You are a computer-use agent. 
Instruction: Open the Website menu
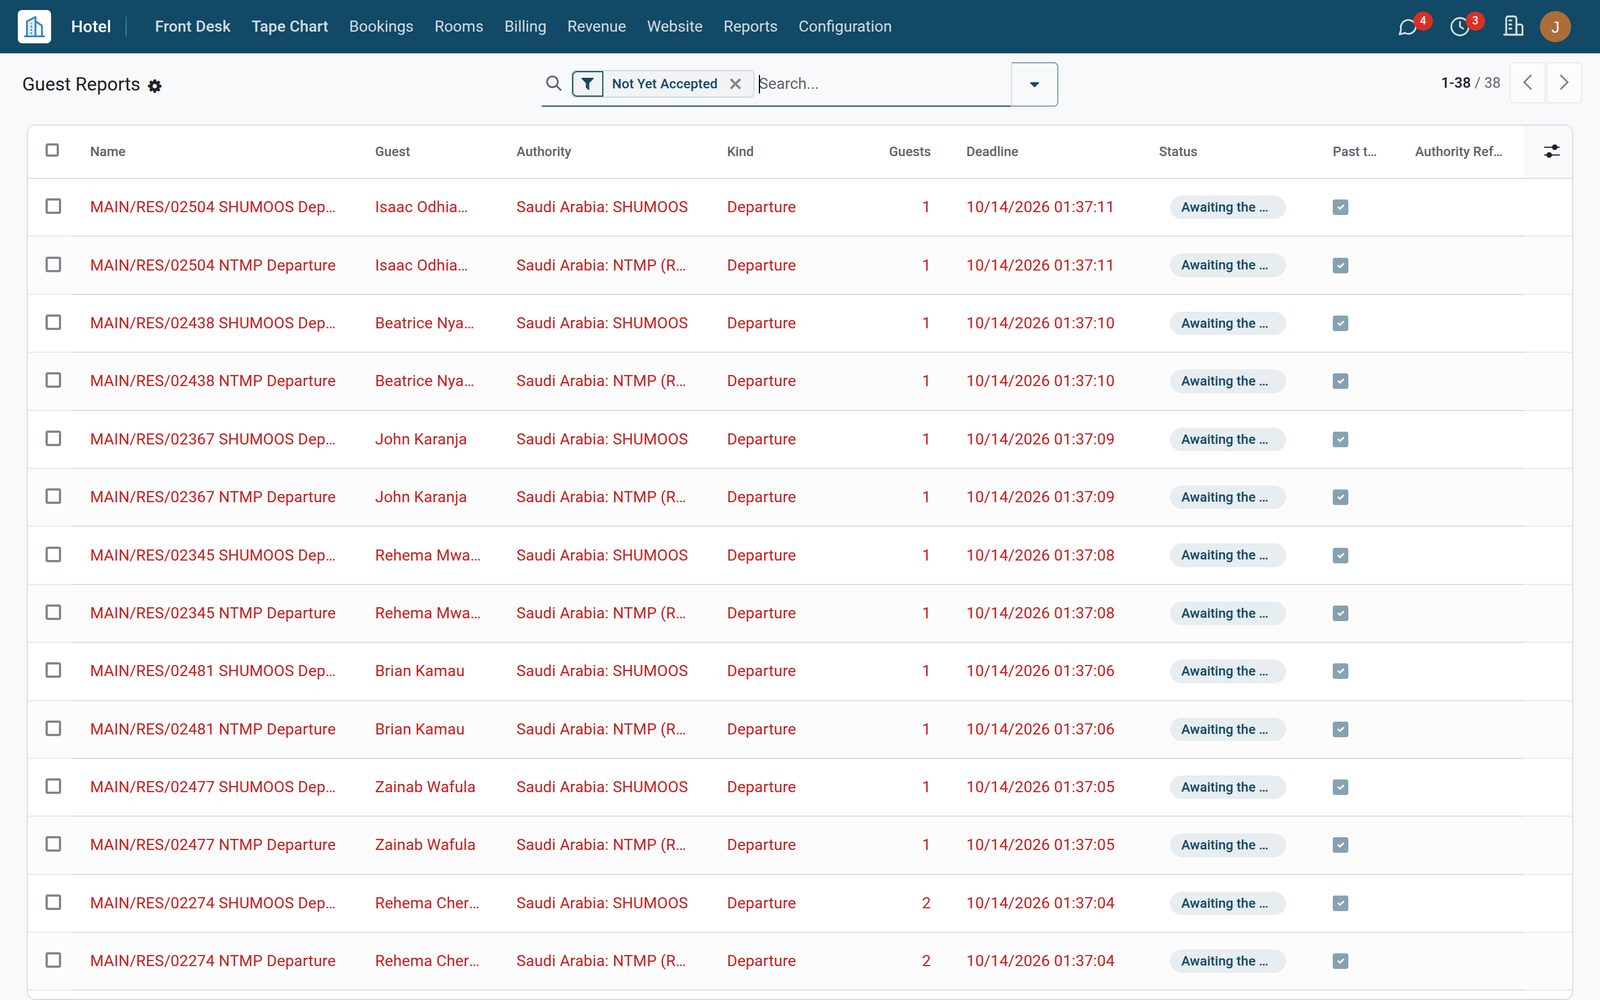click(x=675, y=27)
